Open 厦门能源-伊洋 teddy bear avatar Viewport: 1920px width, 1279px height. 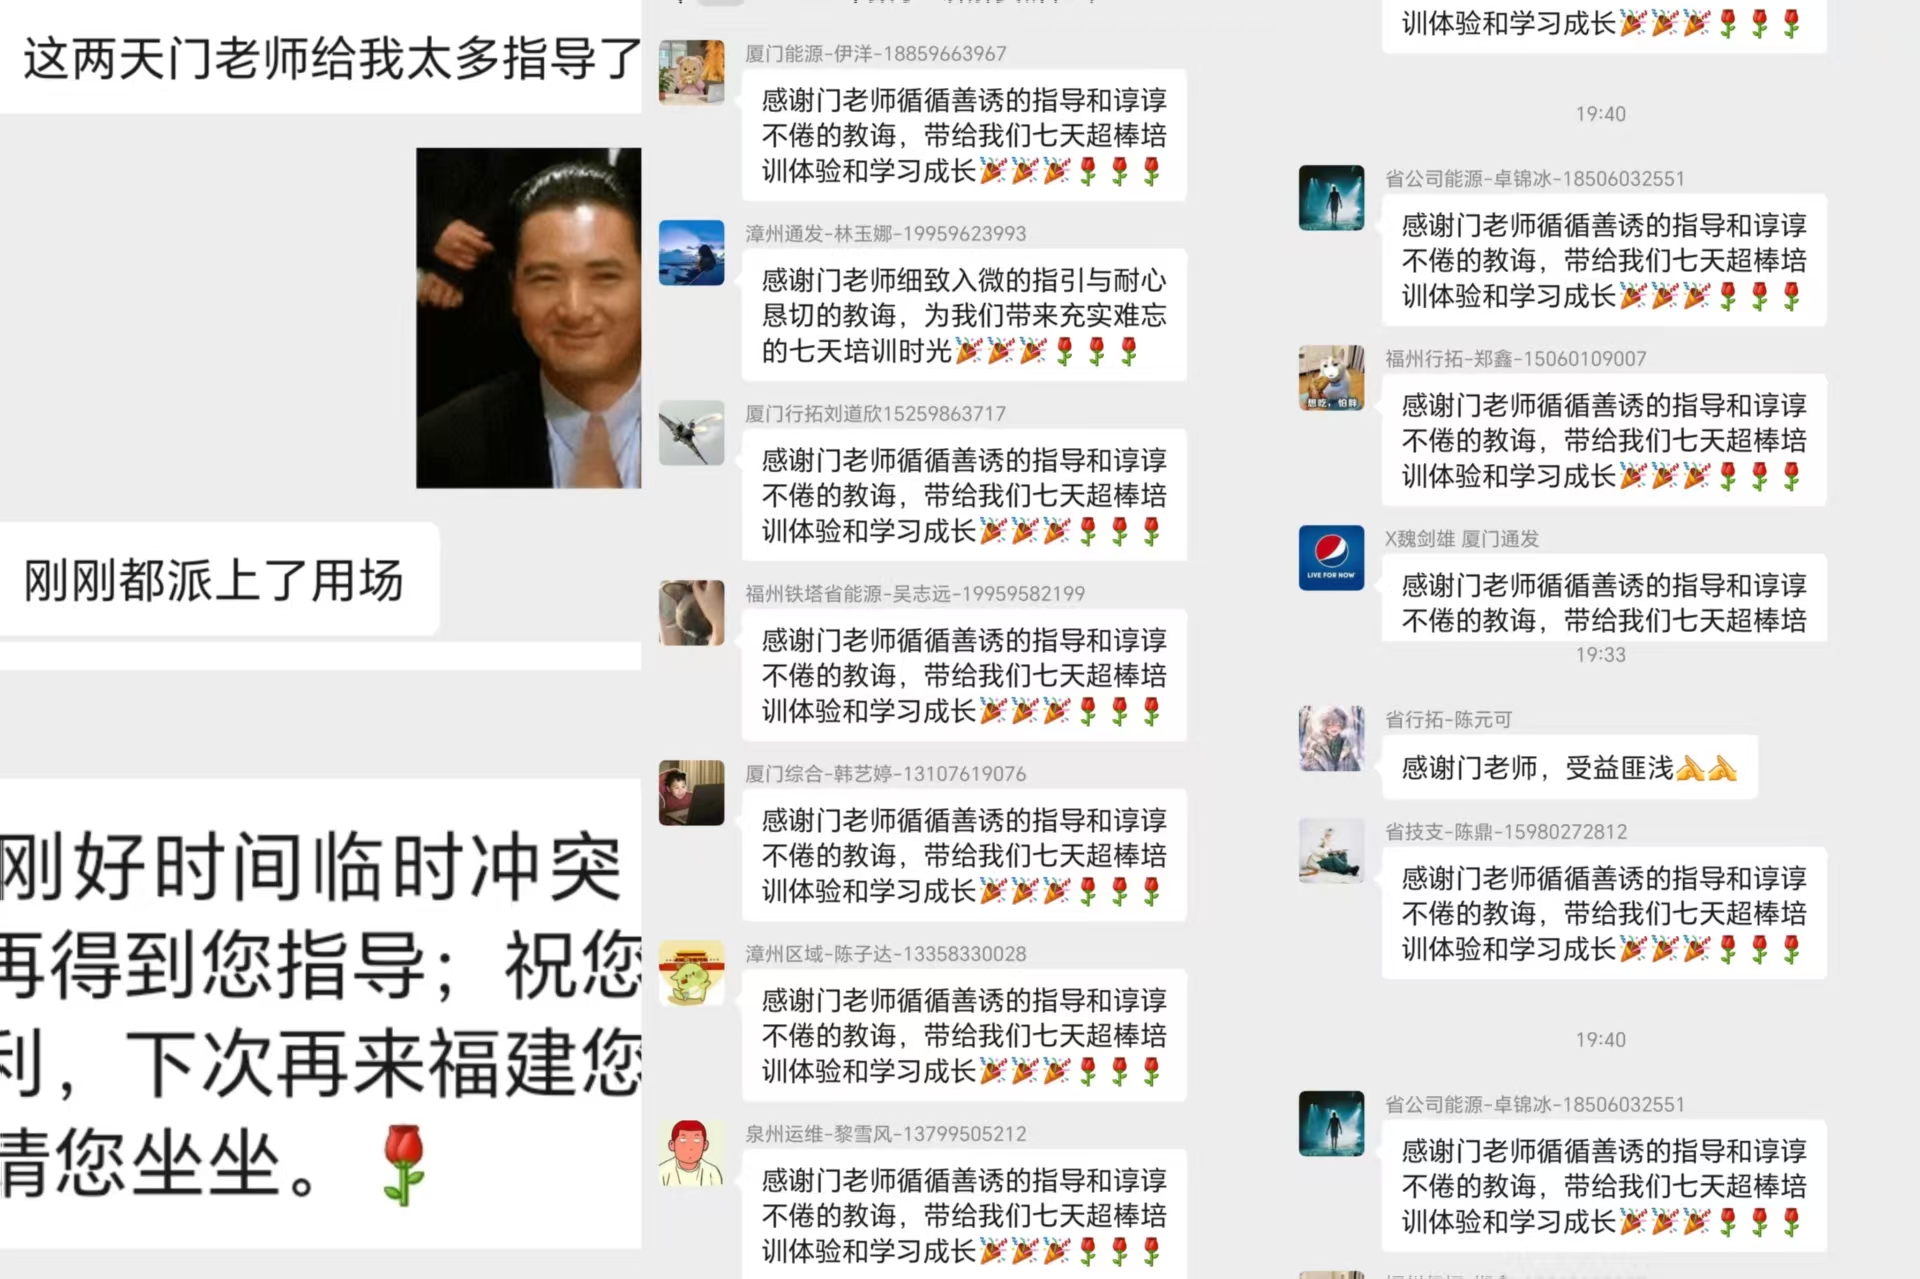click(691, 72)
